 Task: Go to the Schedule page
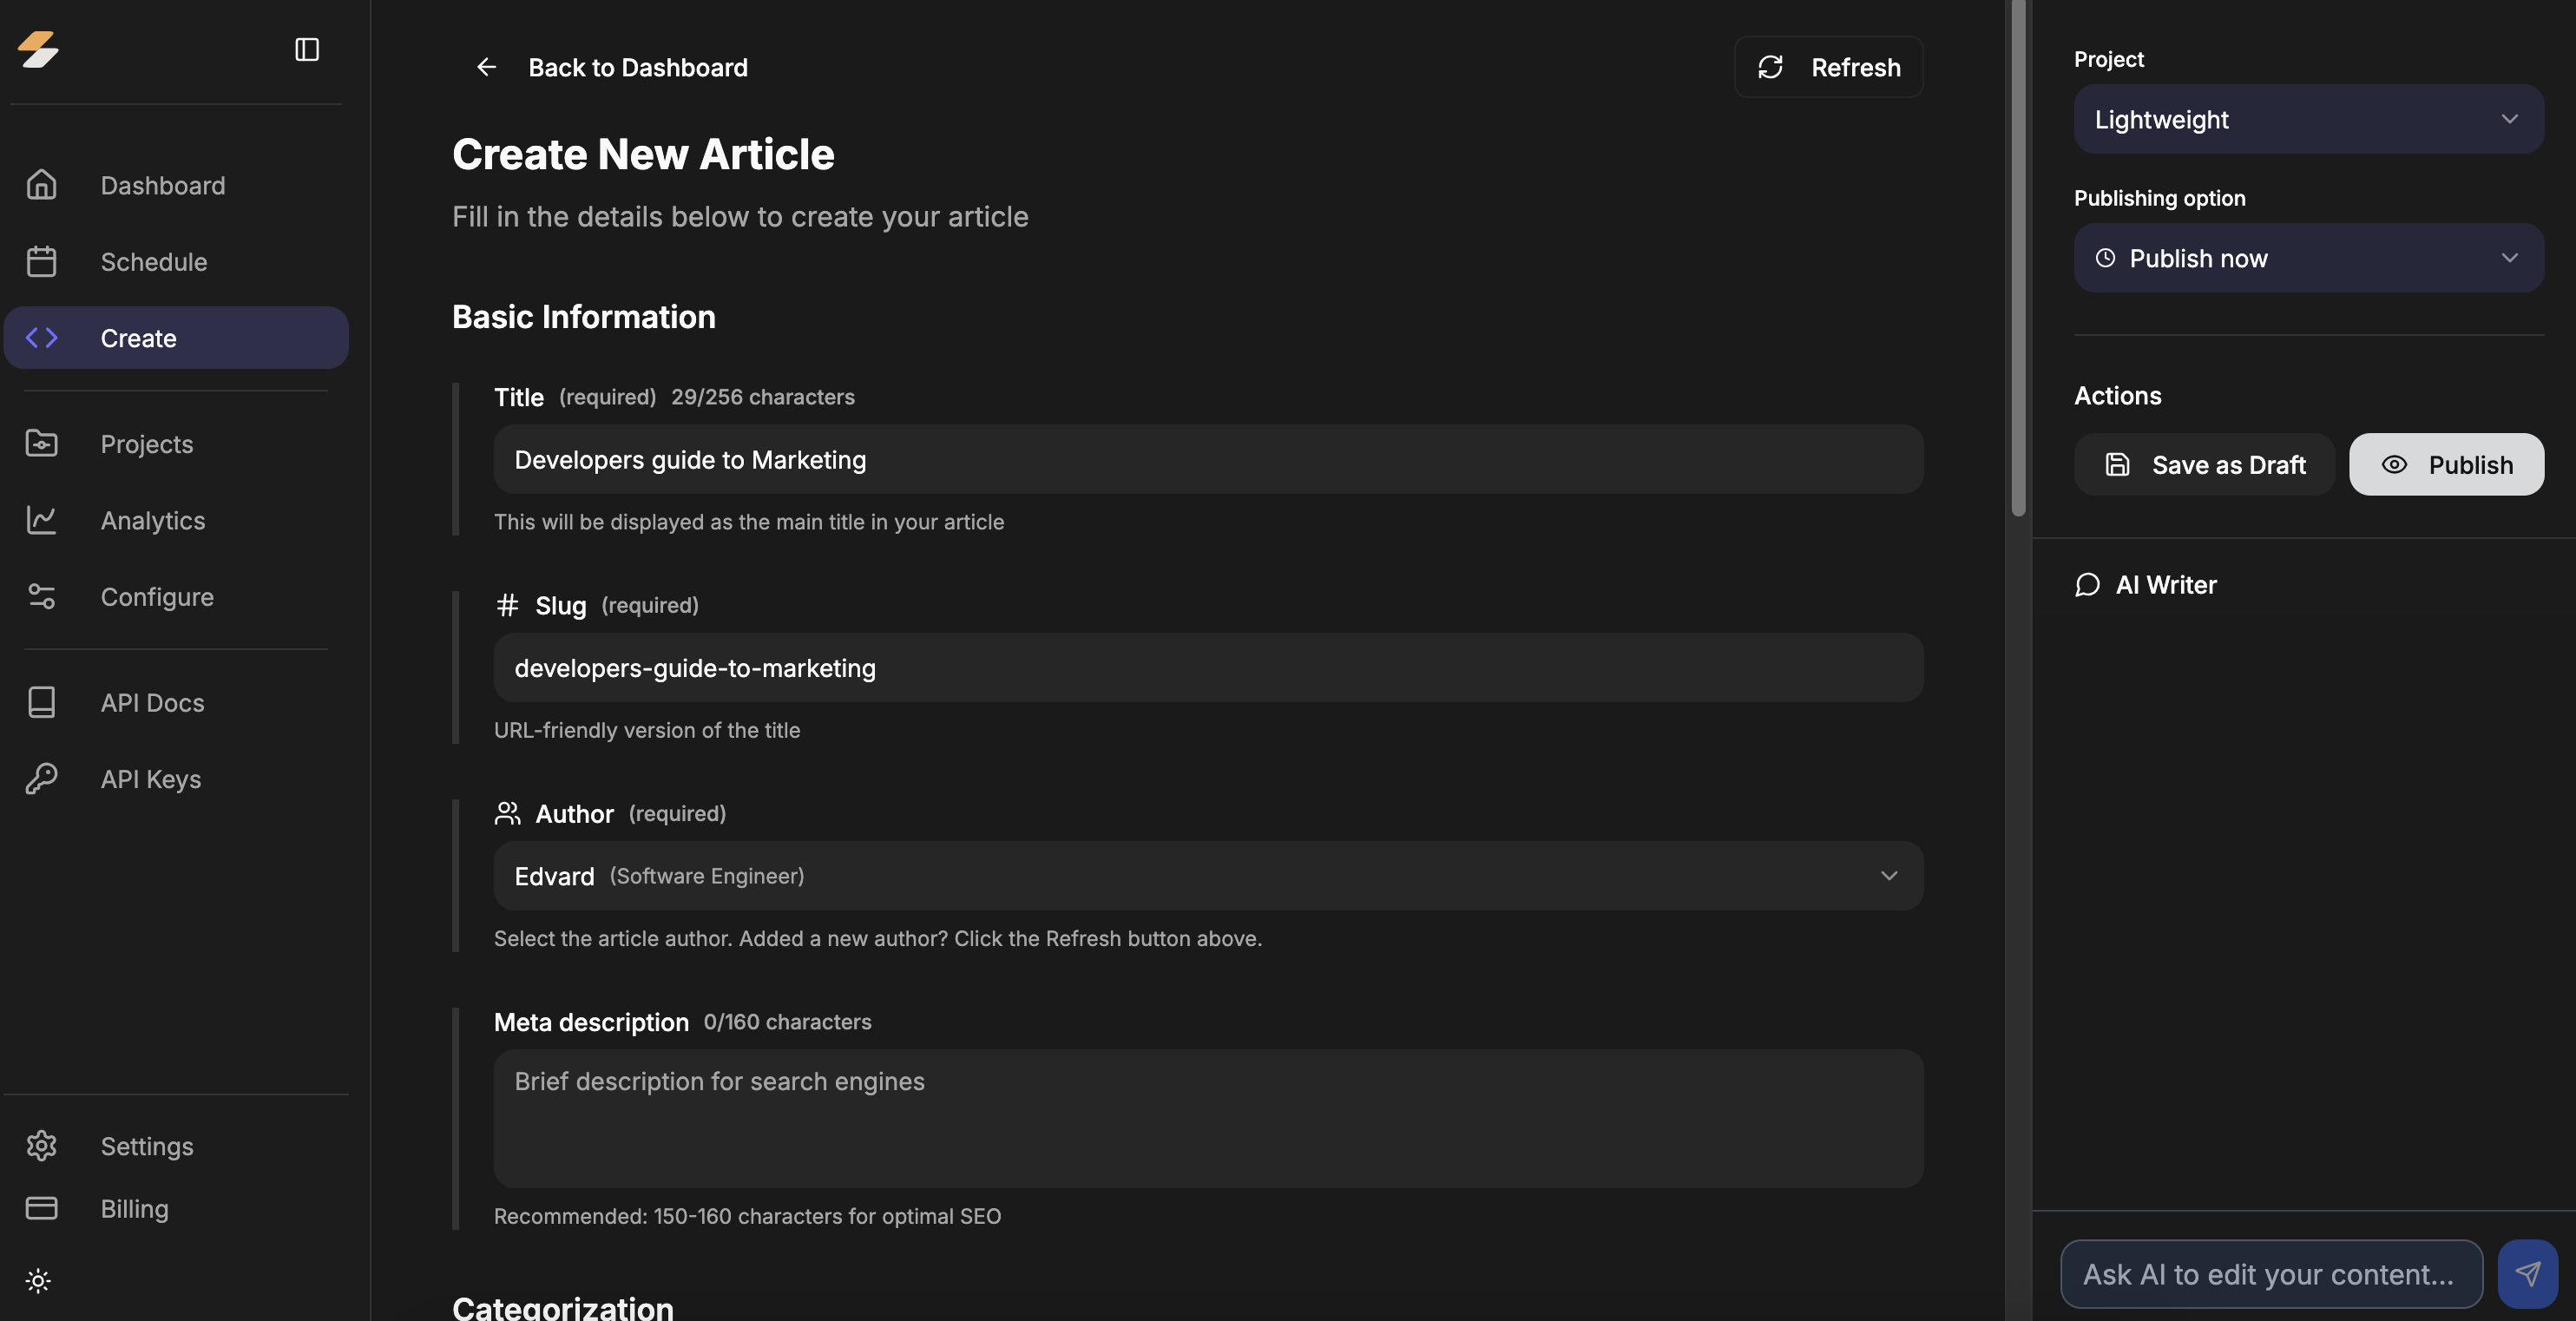(153, 262)
